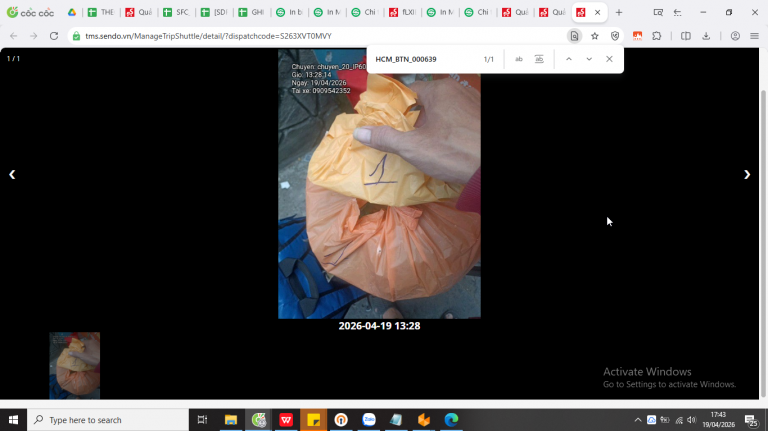
Task: Go back to the previous page
Action: [14, 36]
